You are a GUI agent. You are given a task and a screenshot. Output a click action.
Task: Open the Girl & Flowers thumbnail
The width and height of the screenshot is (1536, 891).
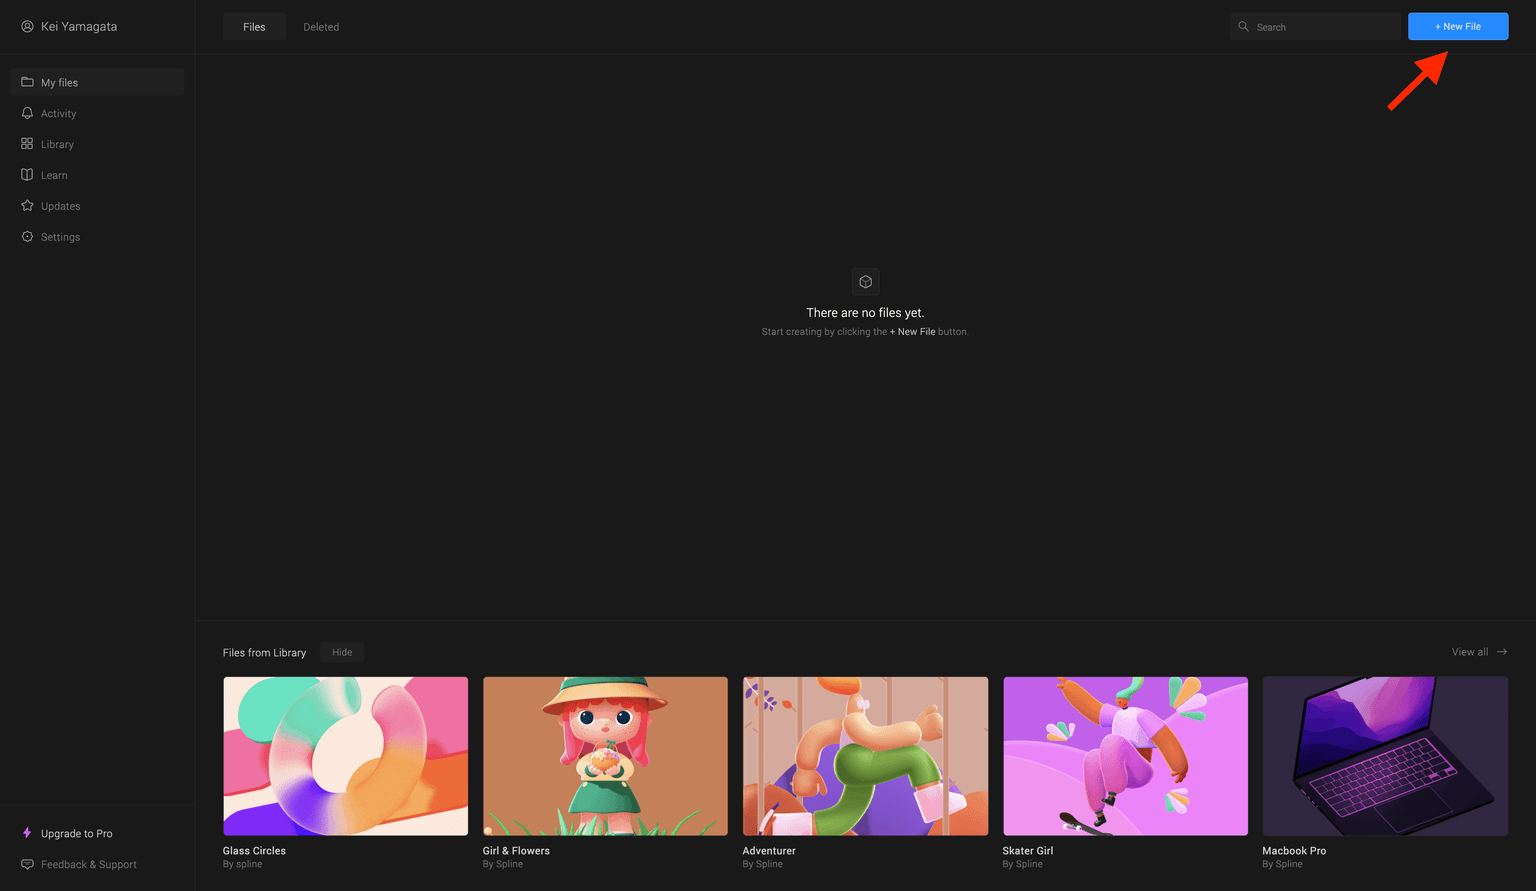[x=605, y=756]
